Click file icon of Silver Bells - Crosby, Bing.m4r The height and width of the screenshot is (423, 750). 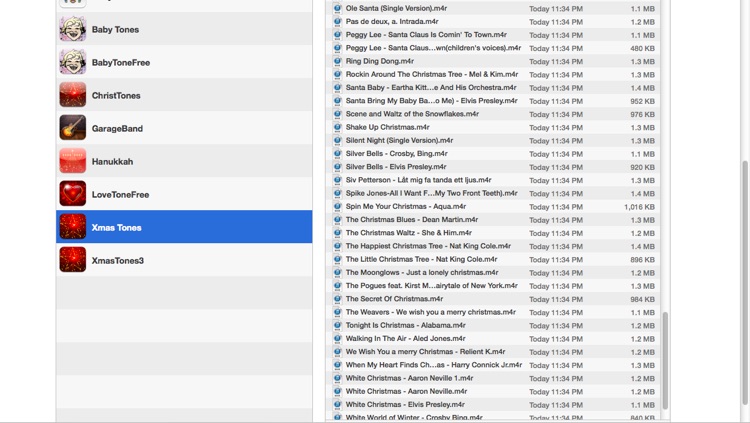click(337, 154)
